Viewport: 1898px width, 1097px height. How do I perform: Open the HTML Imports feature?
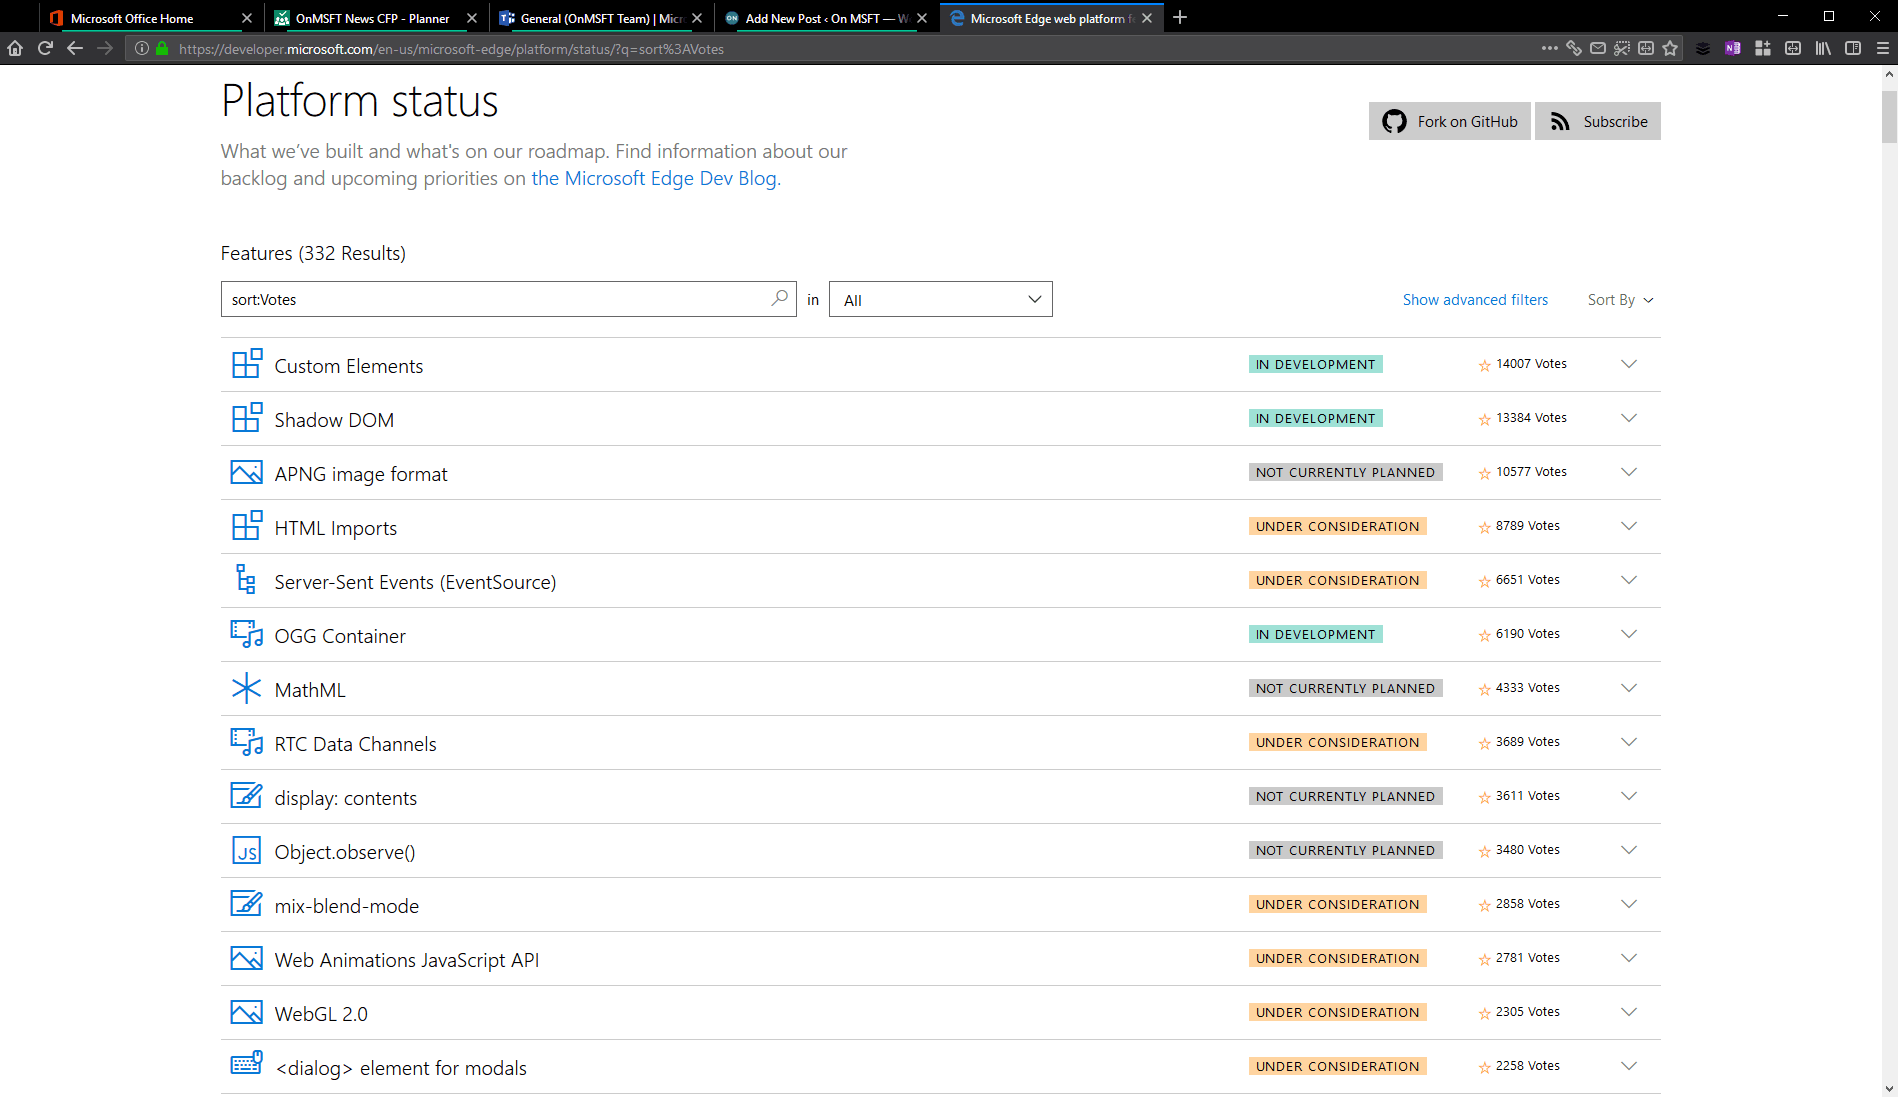(x=335, y=528)
